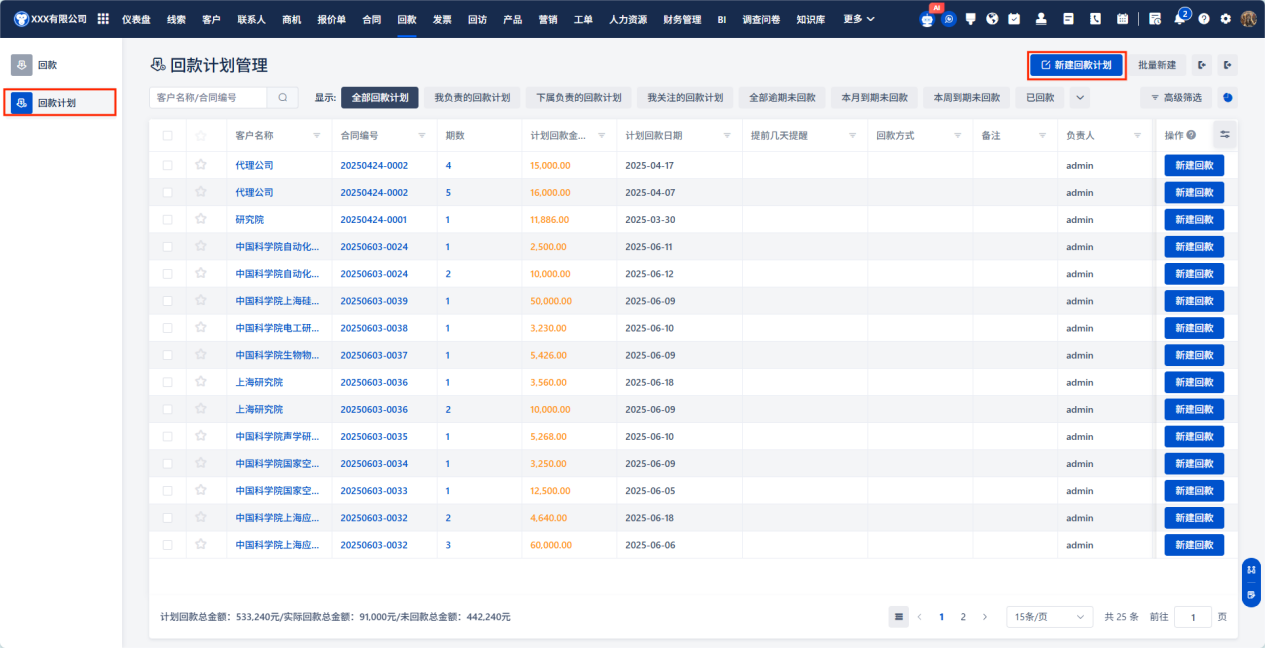1265x648 pixels.
Task: Click the pin icon in top bar
Action: (970, 19)
